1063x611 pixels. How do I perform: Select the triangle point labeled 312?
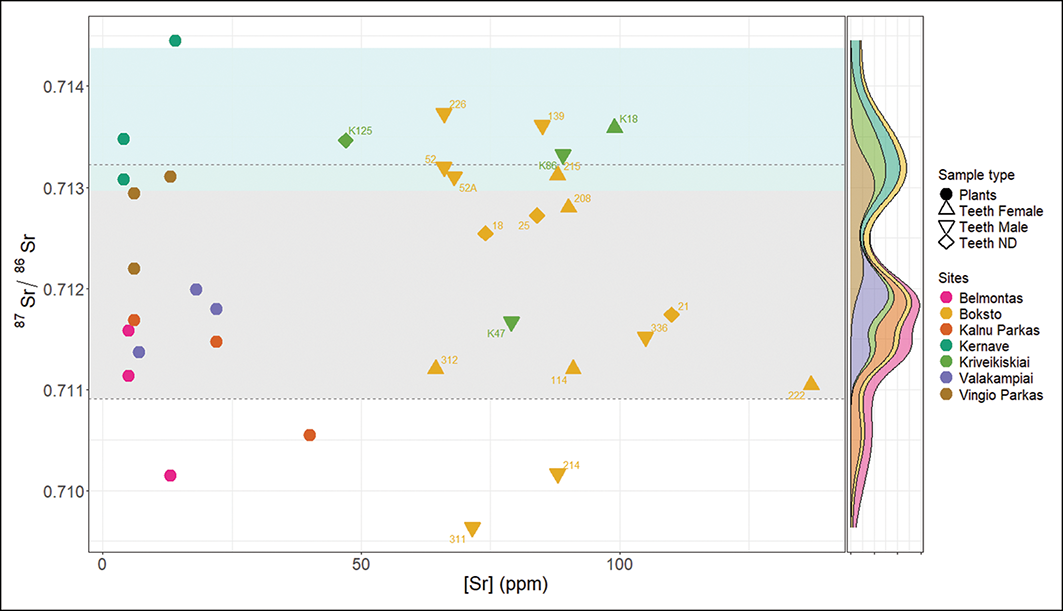click(x=436, y=367)
